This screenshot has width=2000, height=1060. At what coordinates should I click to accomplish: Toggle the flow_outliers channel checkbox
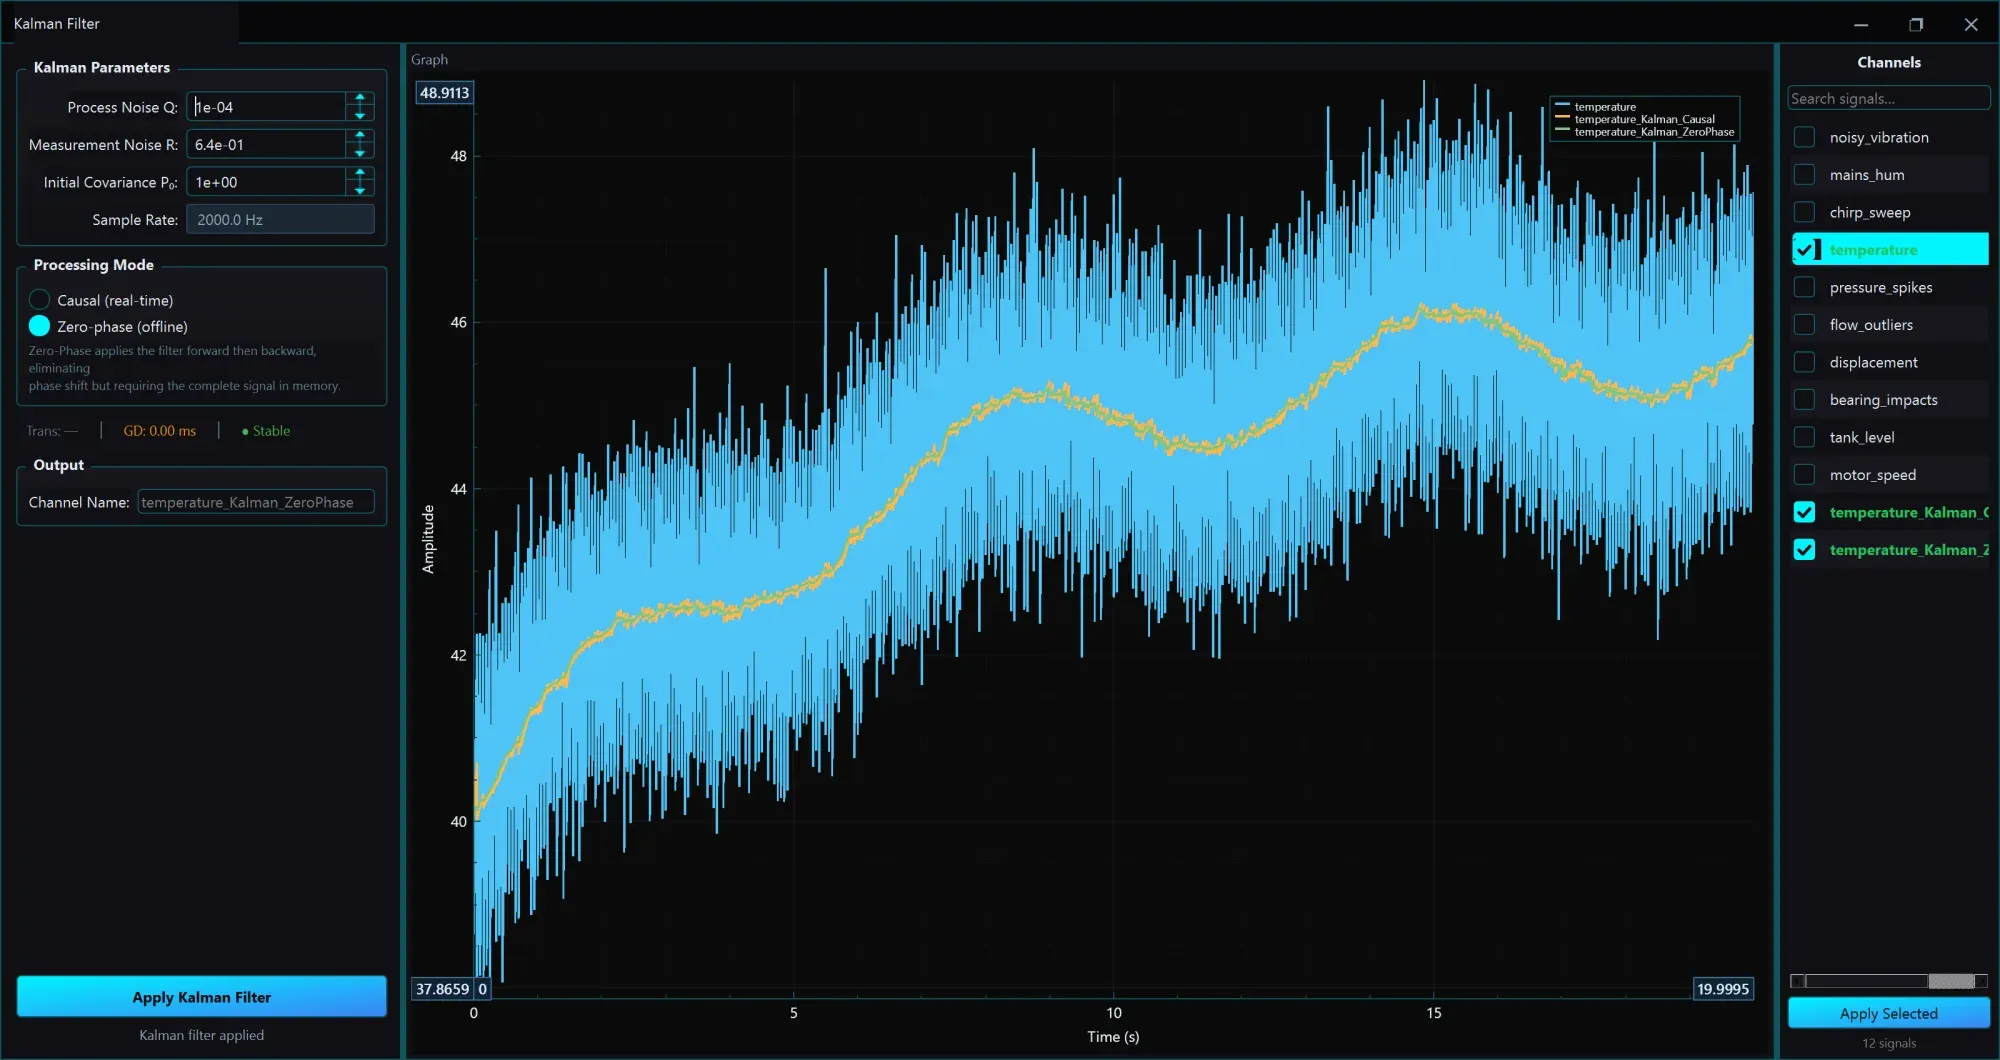point(1804,325)
